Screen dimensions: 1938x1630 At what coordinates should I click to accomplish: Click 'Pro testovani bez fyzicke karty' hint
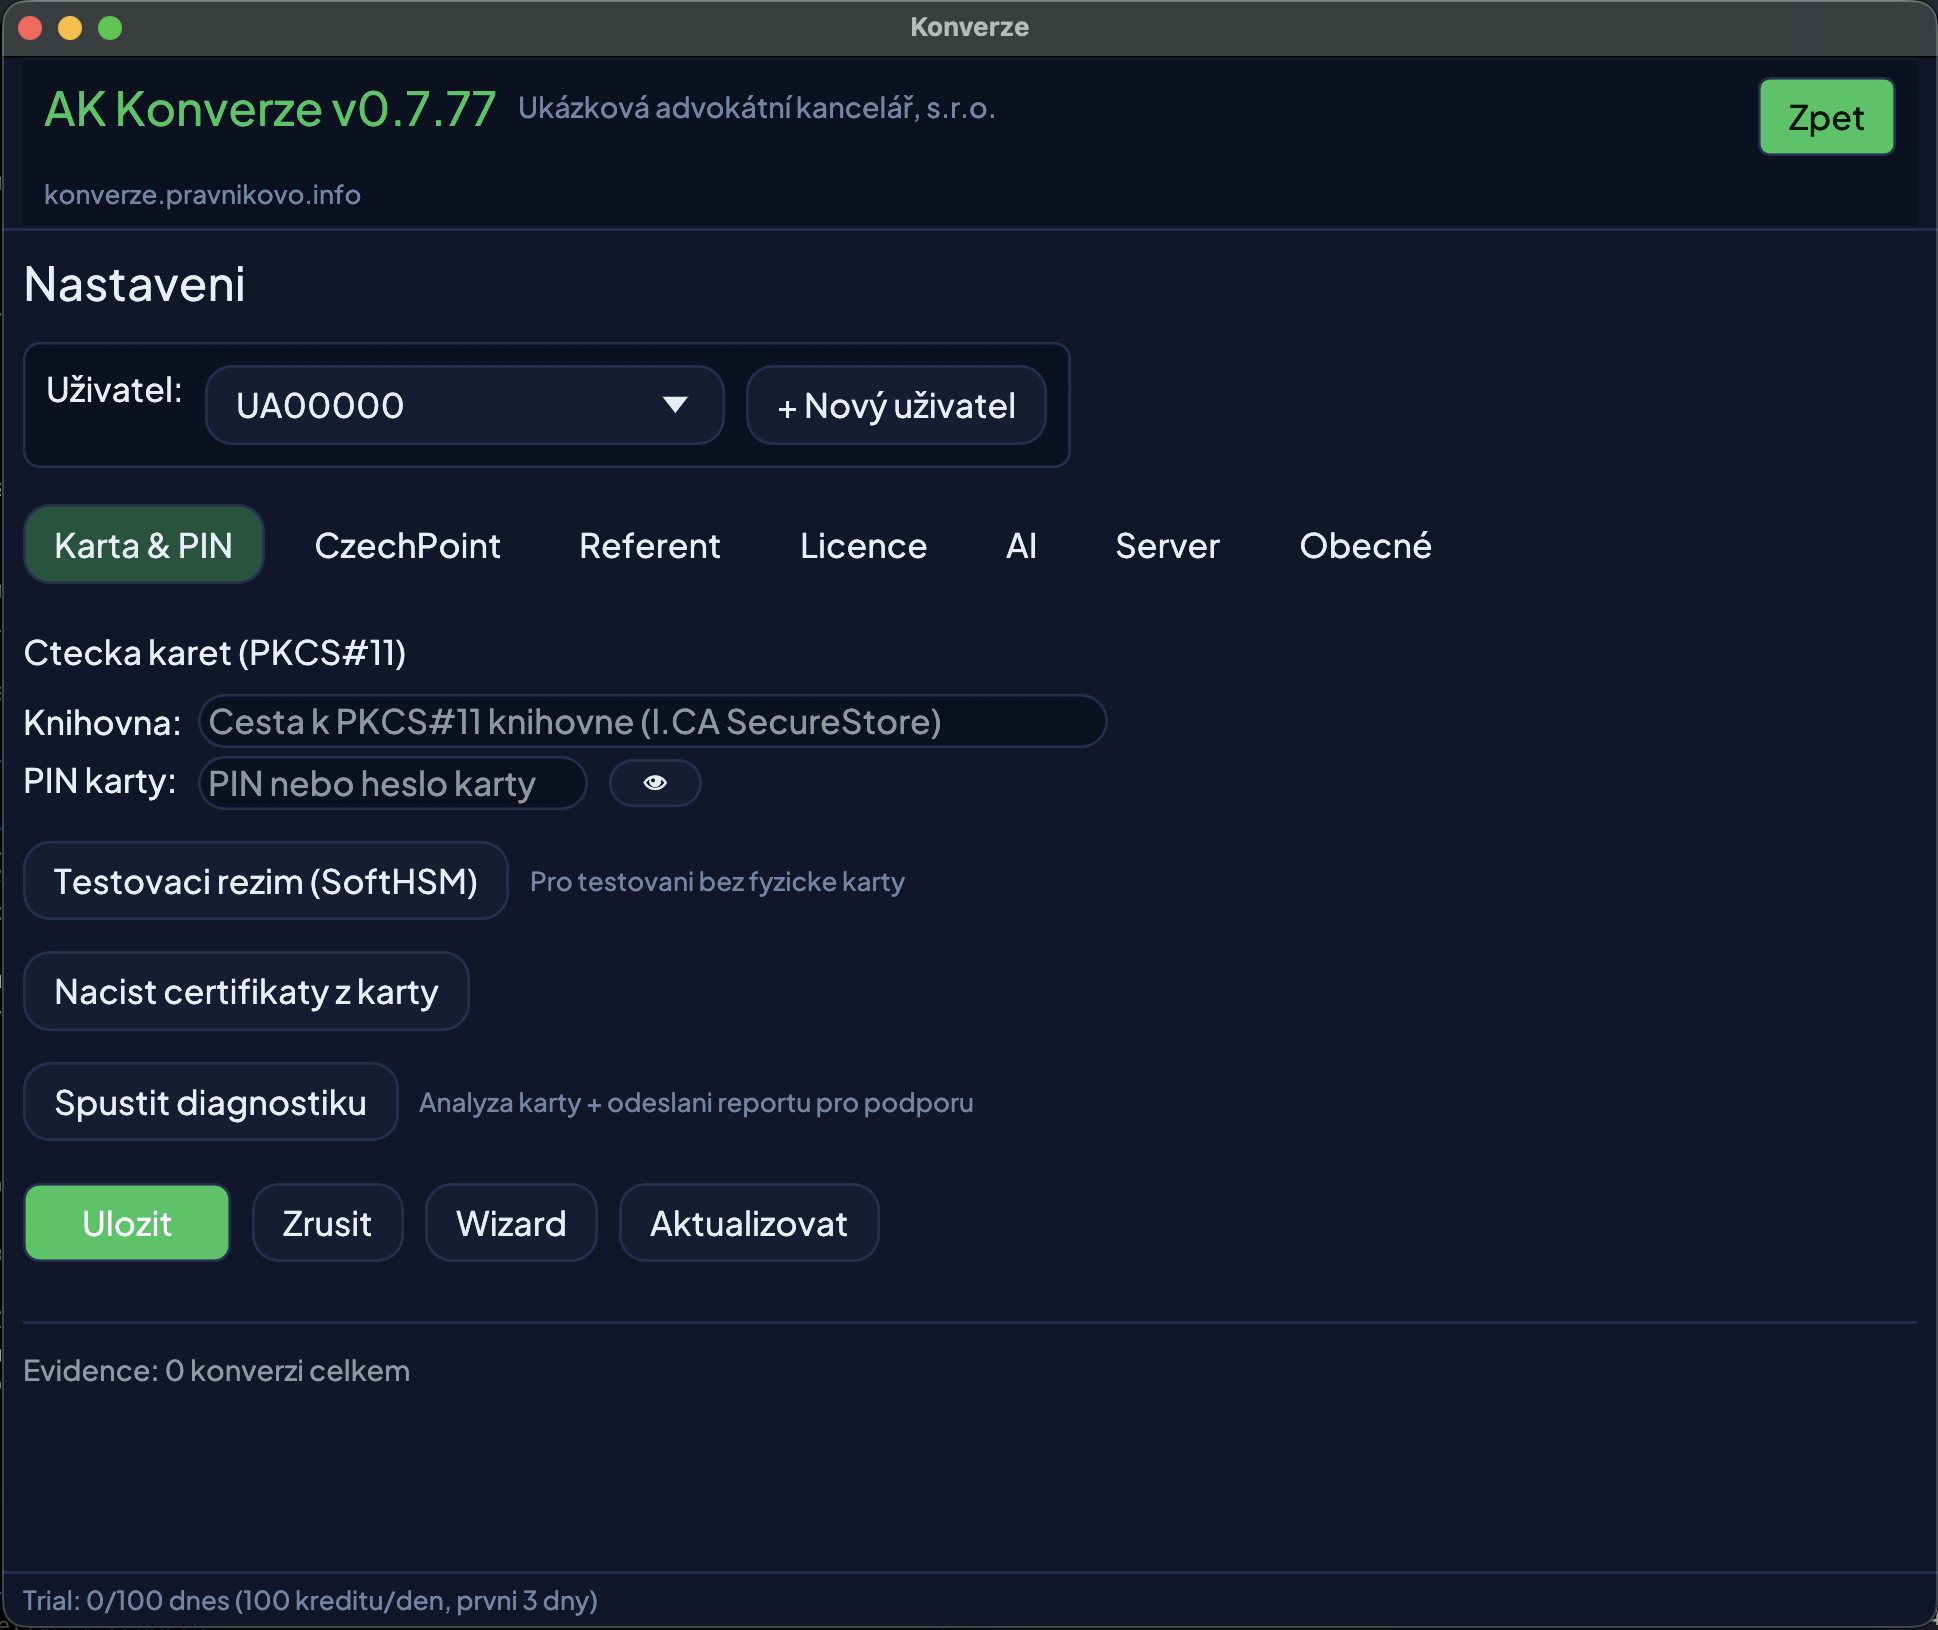717,881
